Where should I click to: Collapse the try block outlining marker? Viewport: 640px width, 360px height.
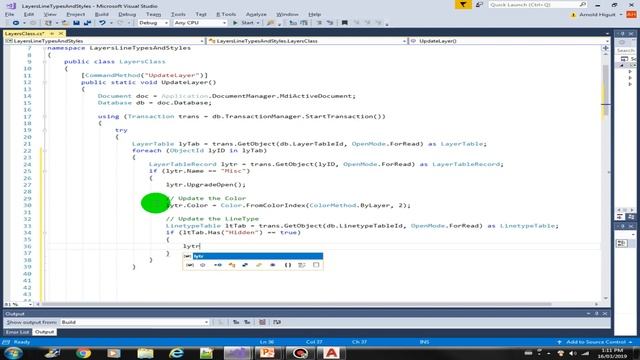tap(44, 130)
